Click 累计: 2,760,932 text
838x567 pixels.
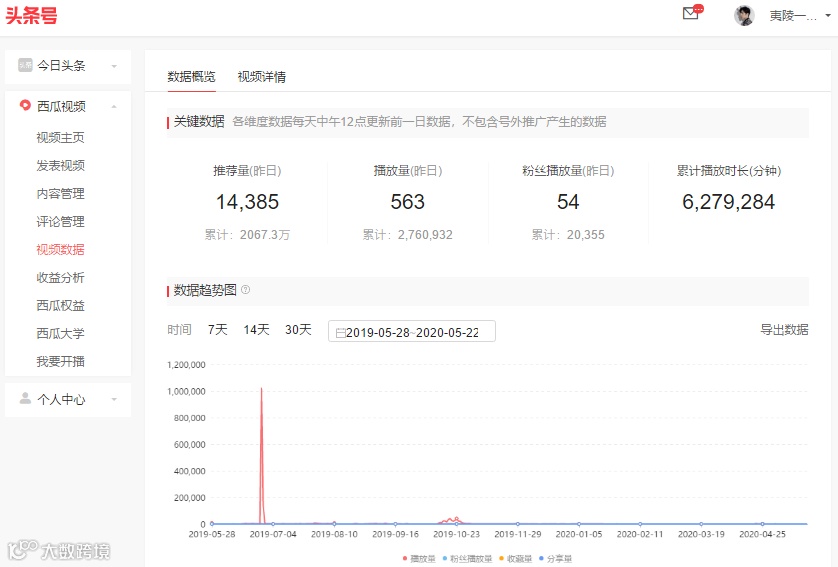coord(407,235)
